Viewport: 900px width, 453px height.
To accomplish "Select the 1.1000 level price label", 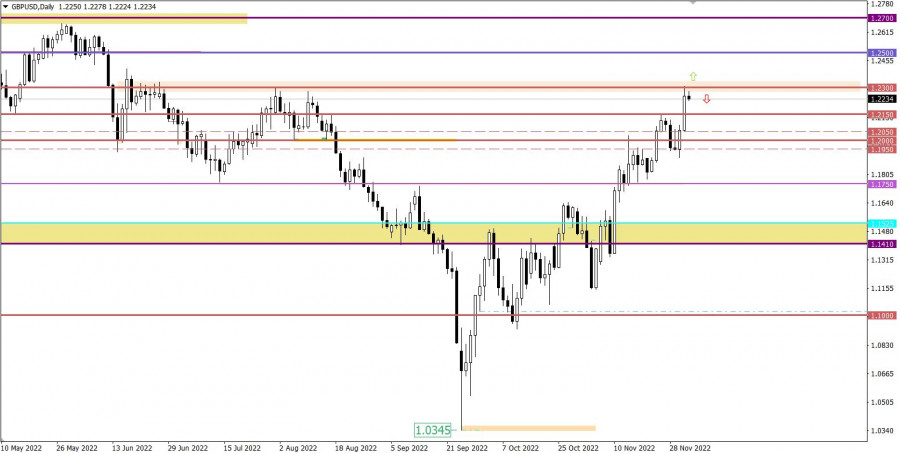I will click(882, 316).
